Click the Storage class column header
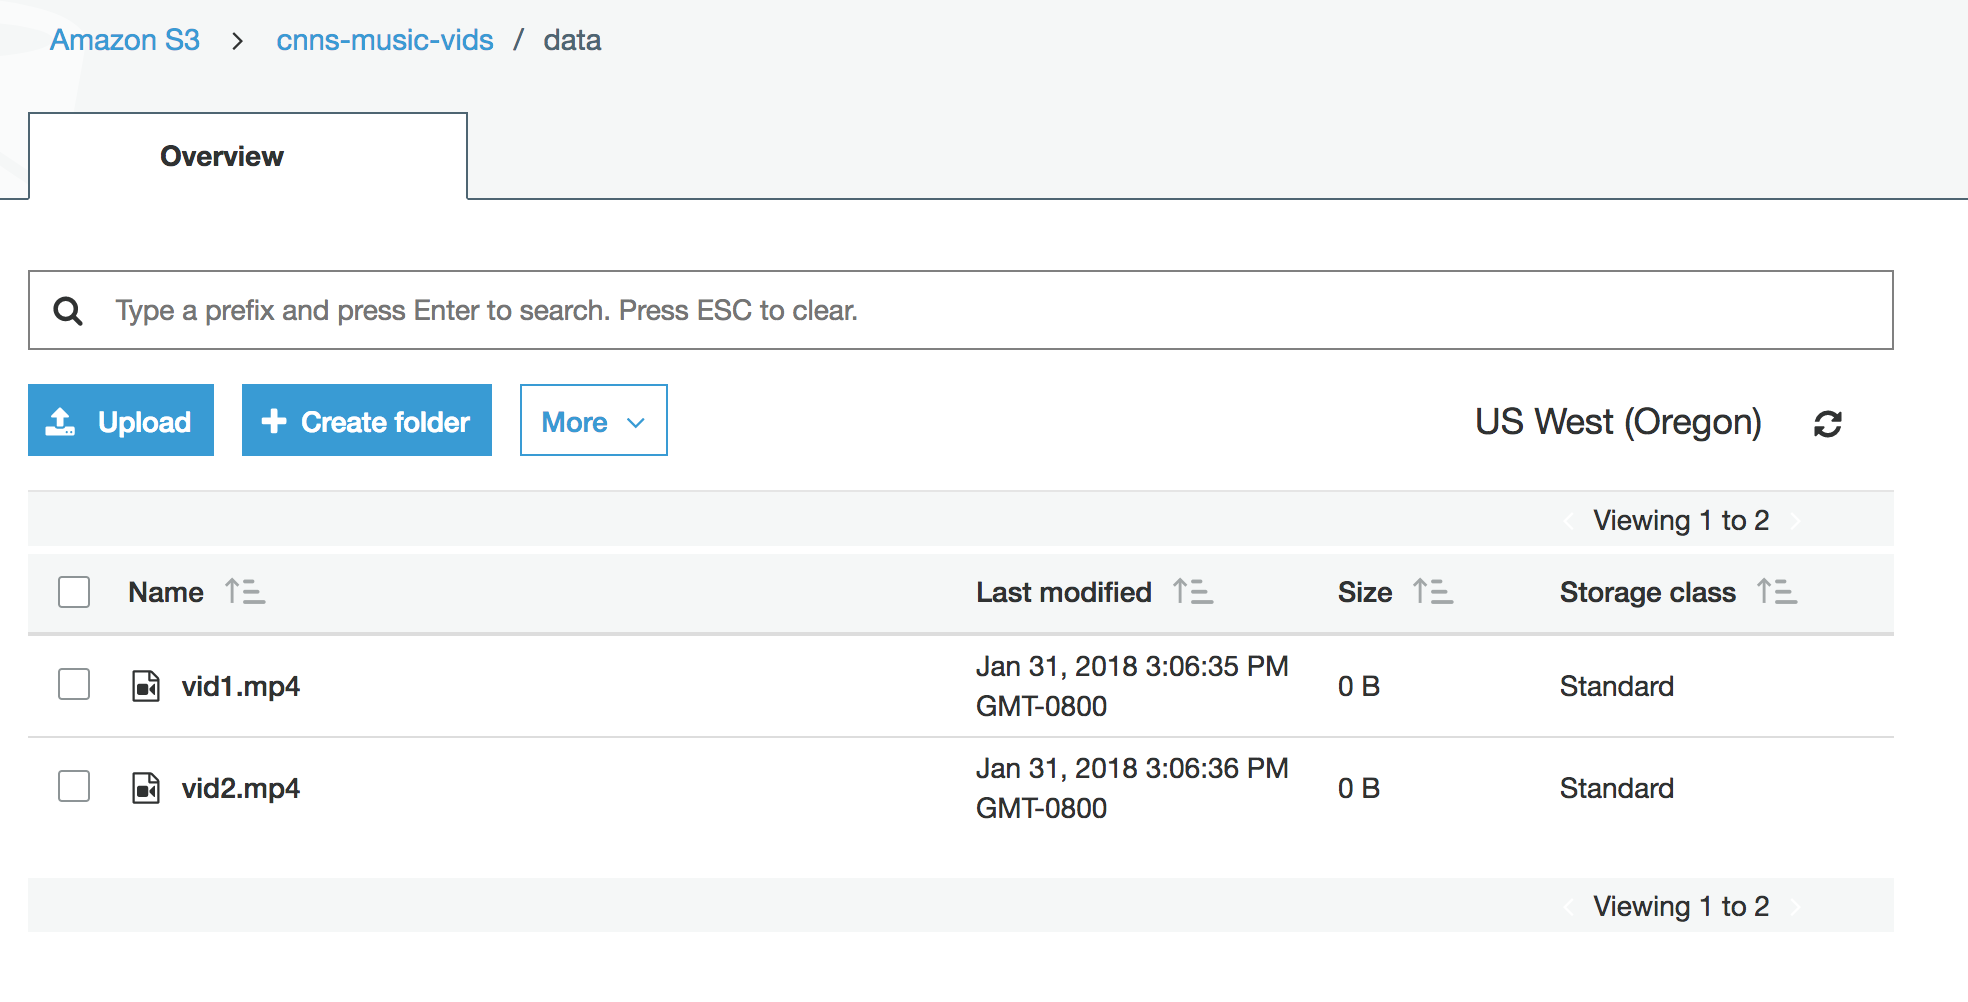Image resolution: width=1968 pixels, height=1002 pixels. coord(1648,592)
